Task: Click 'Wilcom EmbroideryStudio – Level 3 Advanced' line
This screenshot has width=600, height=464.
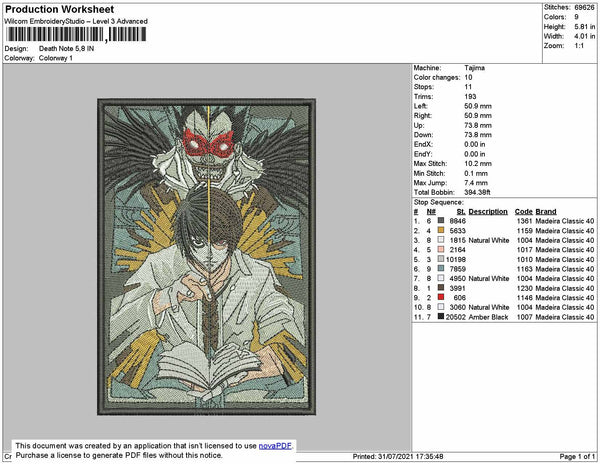Action: point(76,21)
